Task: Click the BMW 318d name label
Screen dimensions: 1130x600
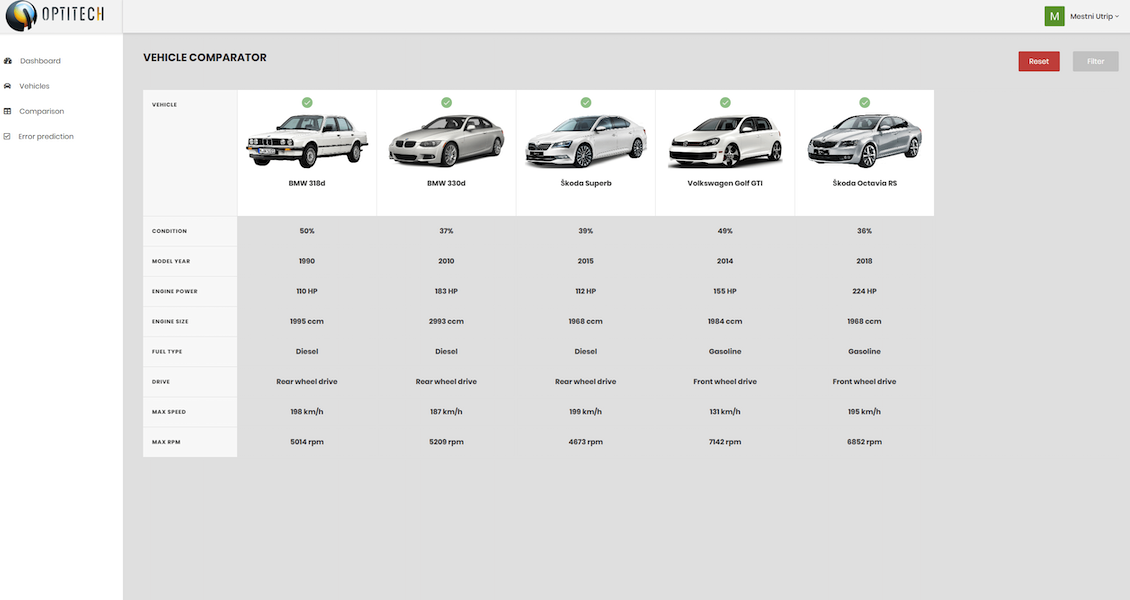Action: tap(307, 184)
